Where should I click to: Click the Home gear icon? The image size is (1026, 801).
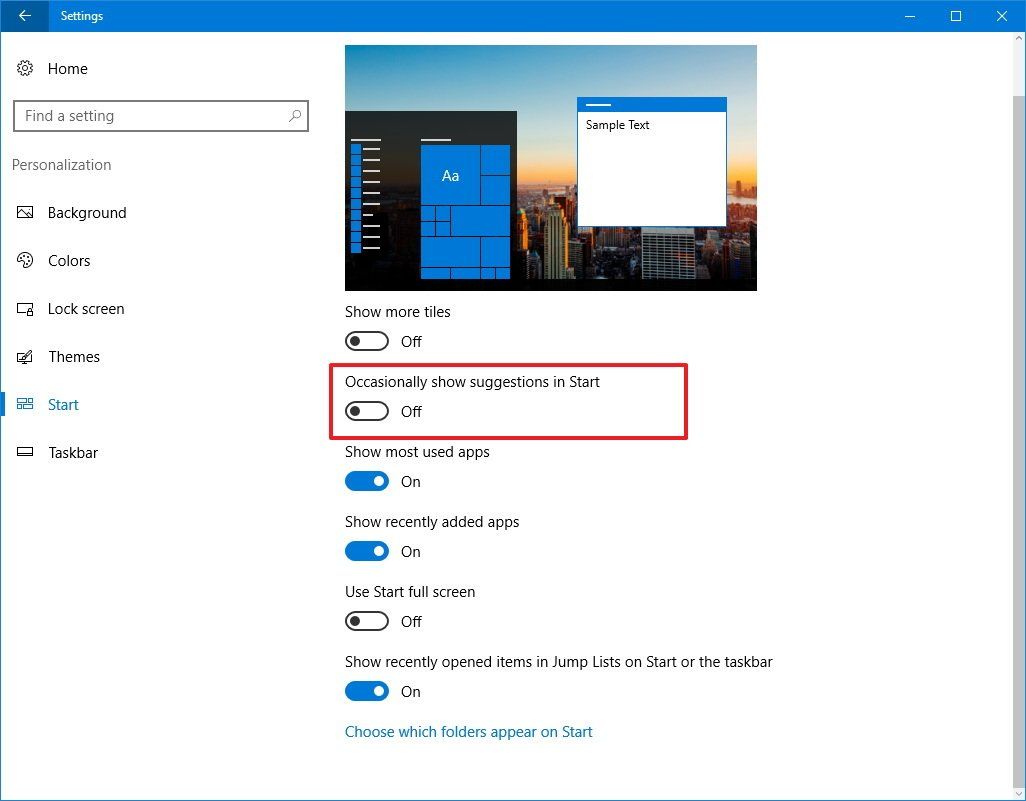tap(25, 68)
